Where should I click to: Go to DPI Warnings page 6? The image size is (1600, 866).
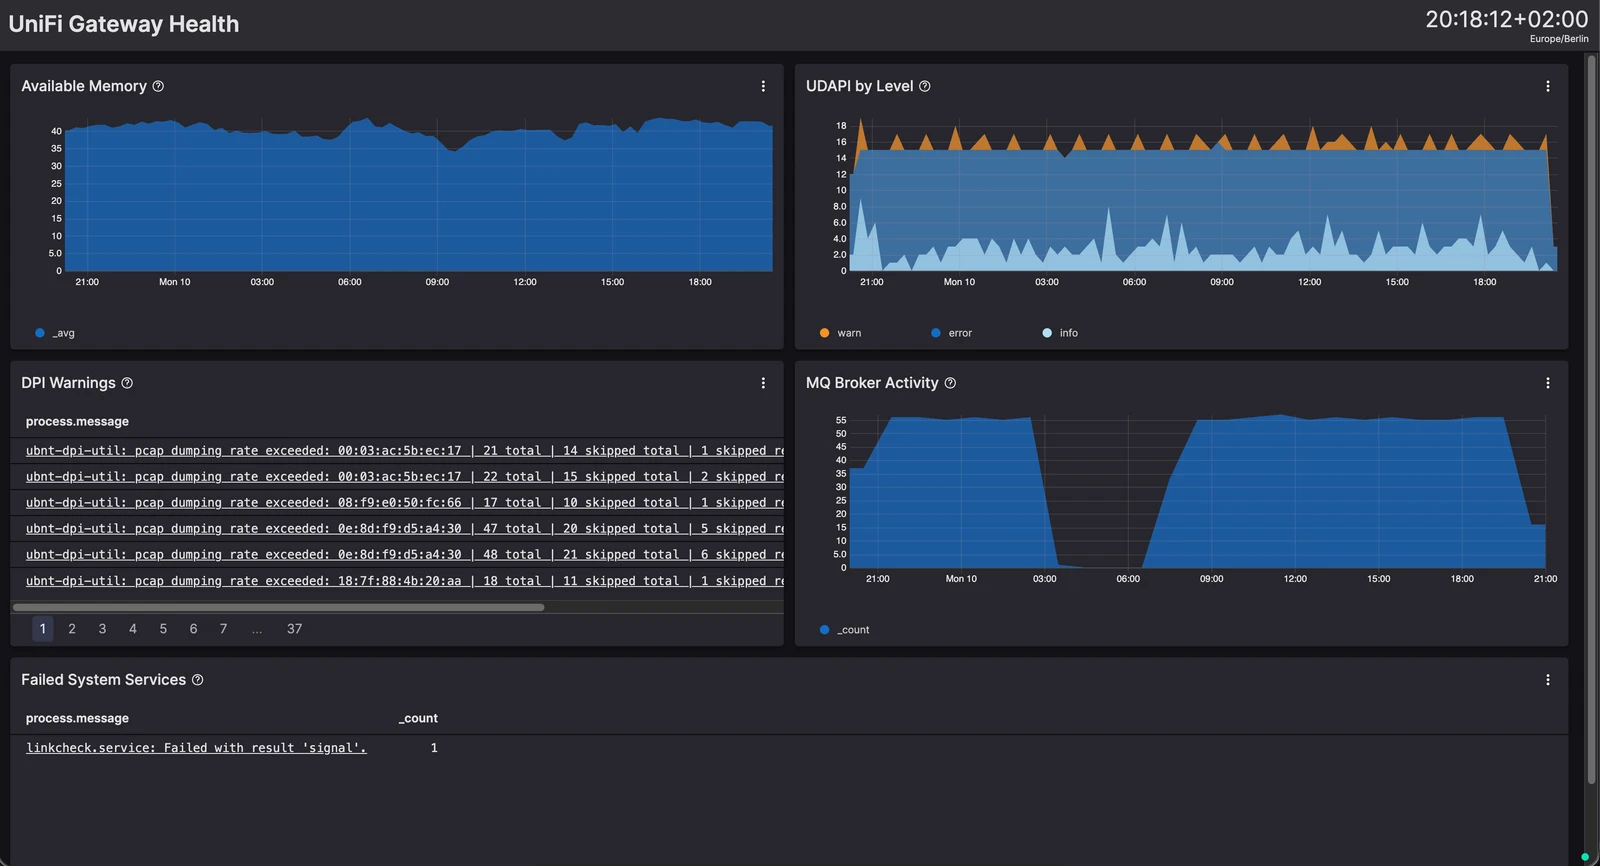[x=193, y=629]
